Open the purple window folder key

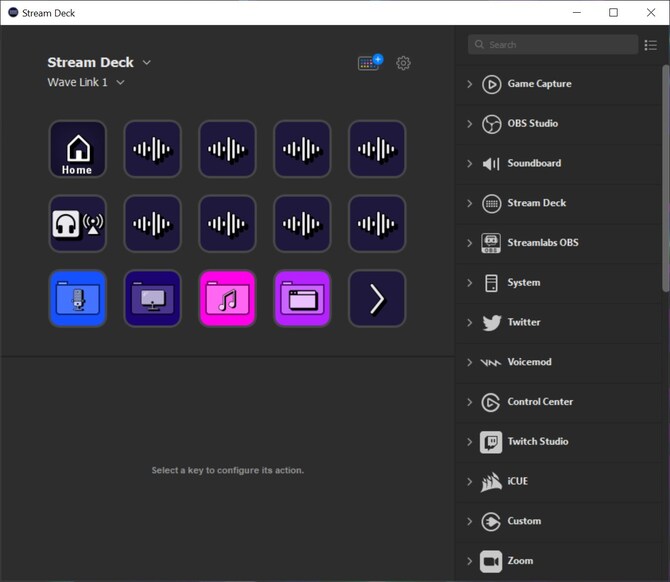pos(302,298)
